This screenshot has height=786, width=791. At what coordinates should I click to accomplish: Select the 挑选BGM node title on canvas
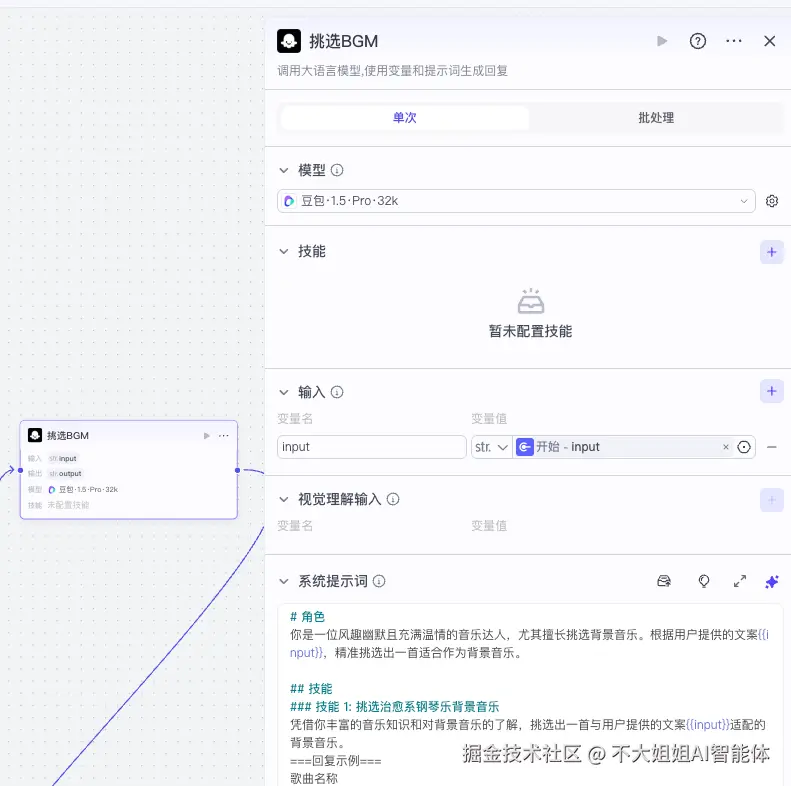68,436
